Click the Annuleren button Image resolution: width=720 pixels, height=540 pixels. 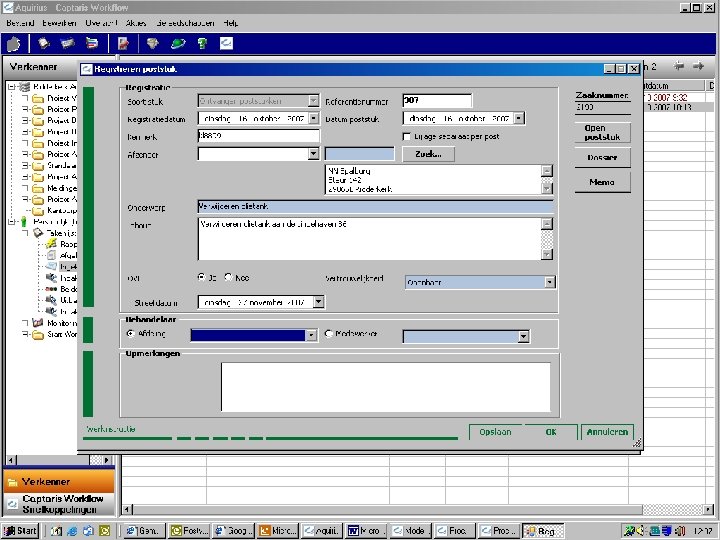(x=607, y=432)
